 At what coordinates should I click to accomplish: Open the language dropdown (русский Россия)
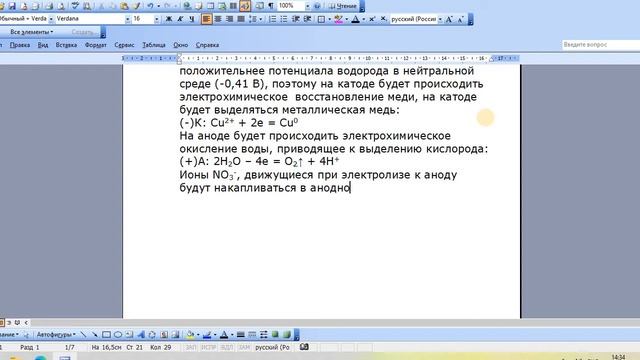(440, 19)
